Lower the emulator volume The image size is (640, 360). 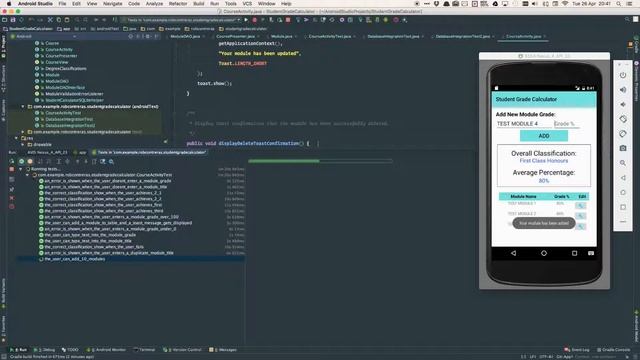point(623,104)
